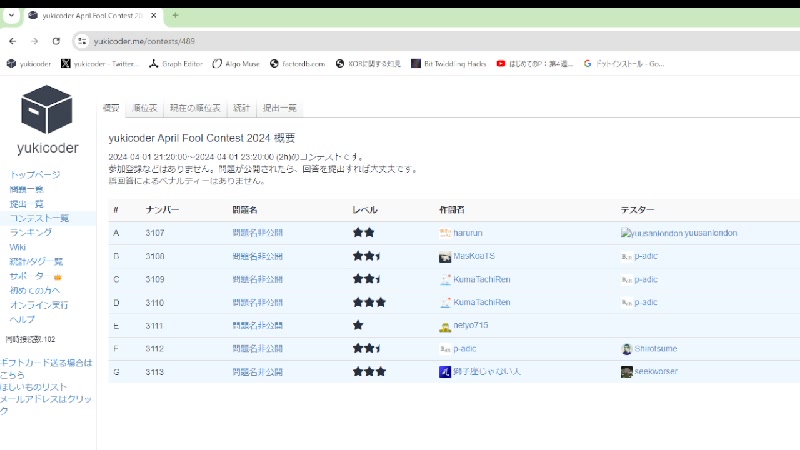The image size is (800, 450).
Task: Open problem 3111 title link
Action: pyautogui.click(x=258, y=326)
